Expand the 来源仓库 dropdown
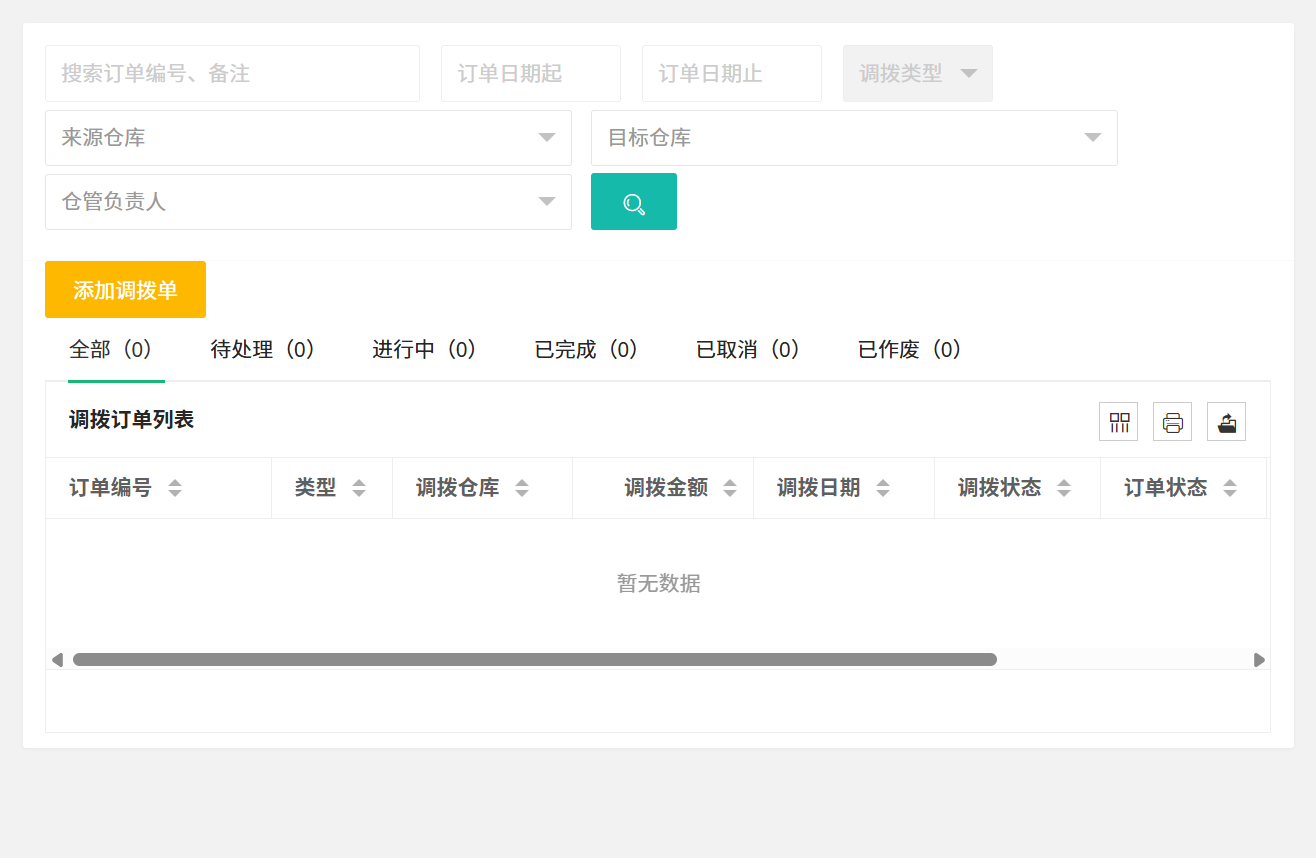The height and width of the screenshot is (858, 1316). click(308, 138)
